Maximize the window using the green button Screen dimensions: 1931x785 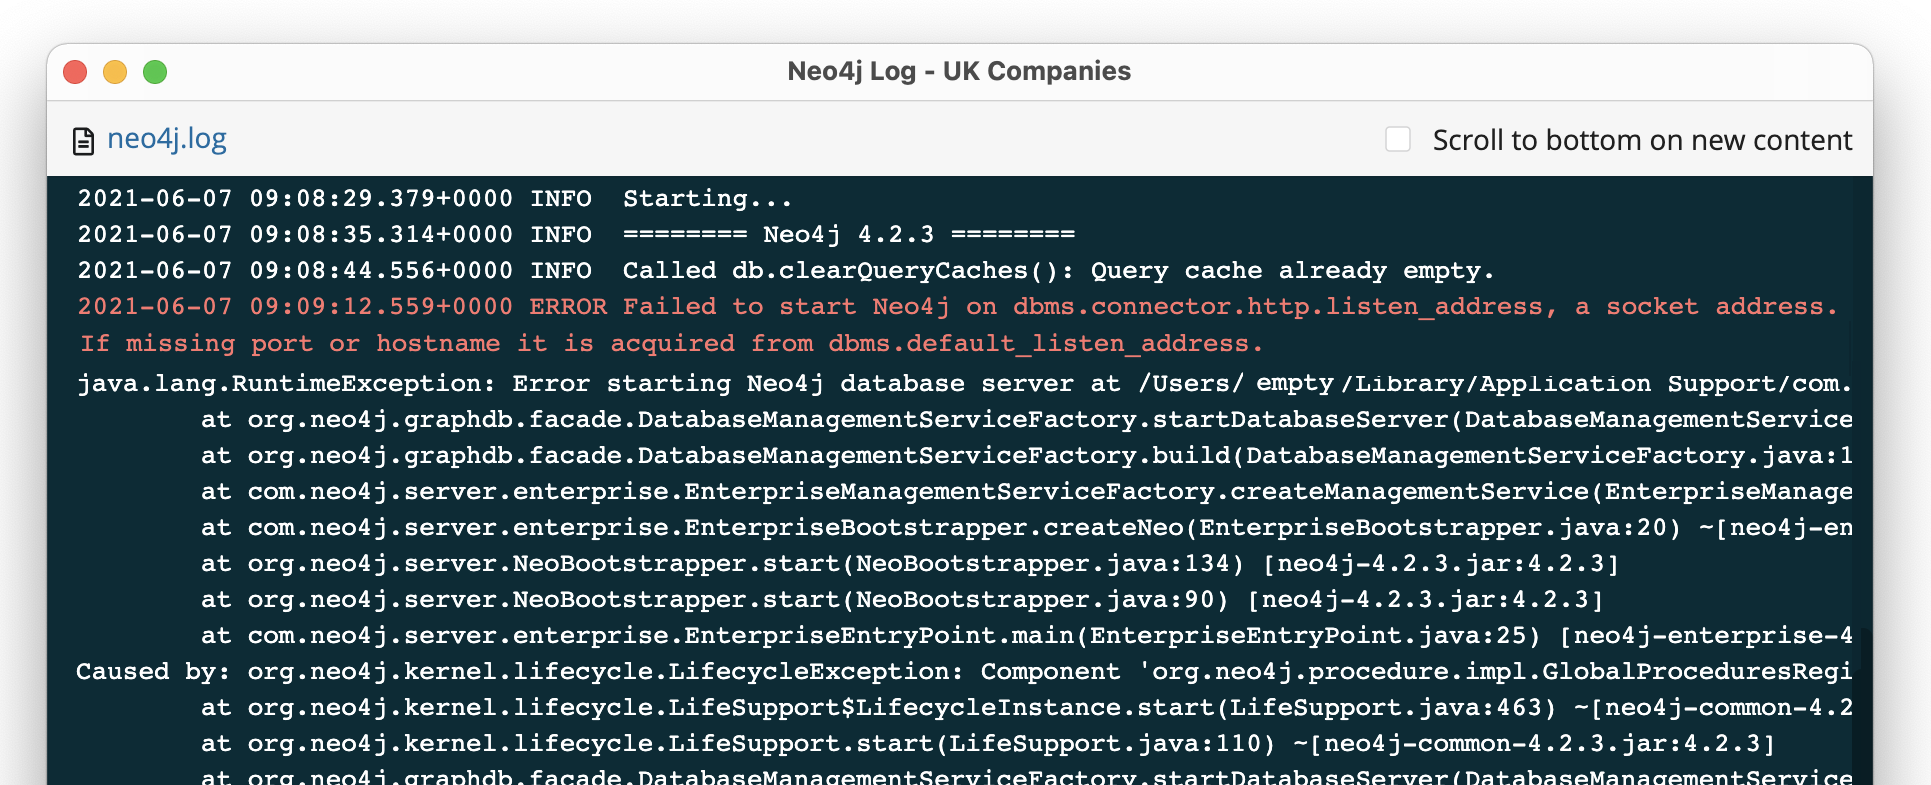pos(155,72)
